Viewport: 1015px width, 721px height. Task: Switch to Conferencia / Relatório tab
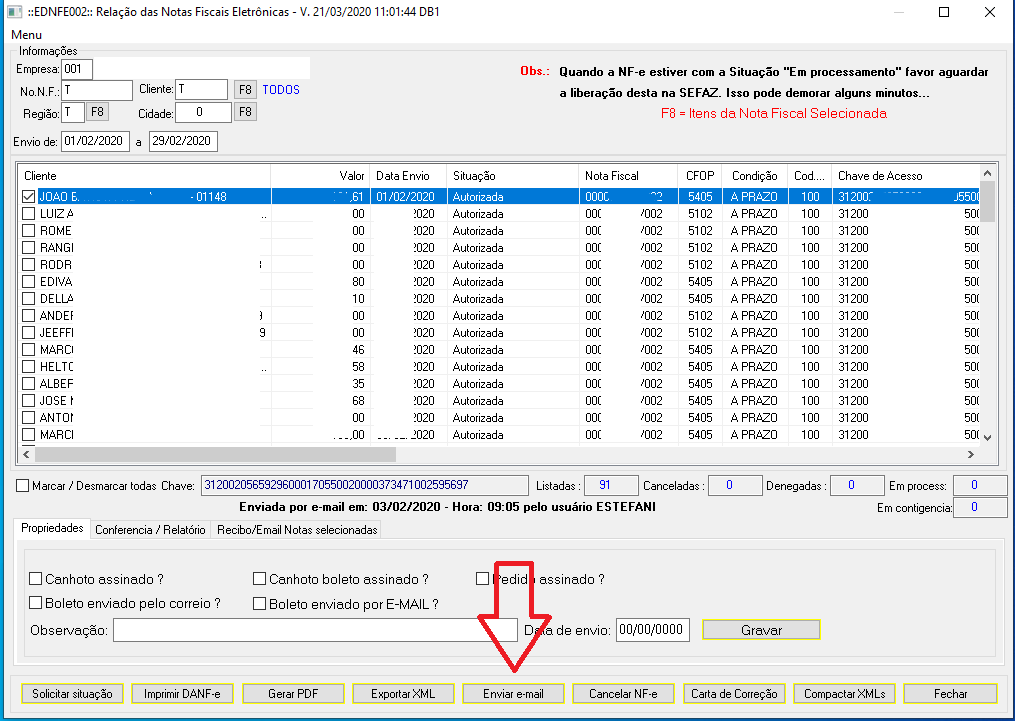[x=150, y=530]
